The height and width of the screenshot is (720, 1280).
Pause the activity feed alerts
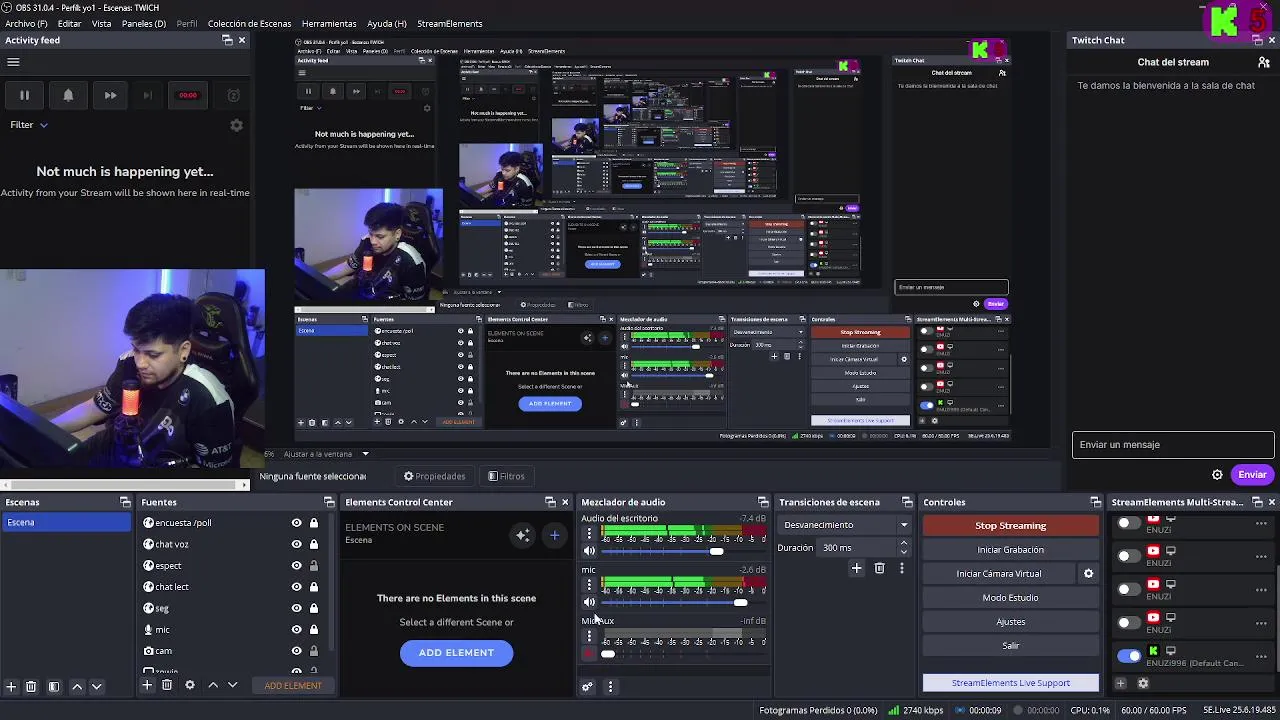click(x=24, y=95)
